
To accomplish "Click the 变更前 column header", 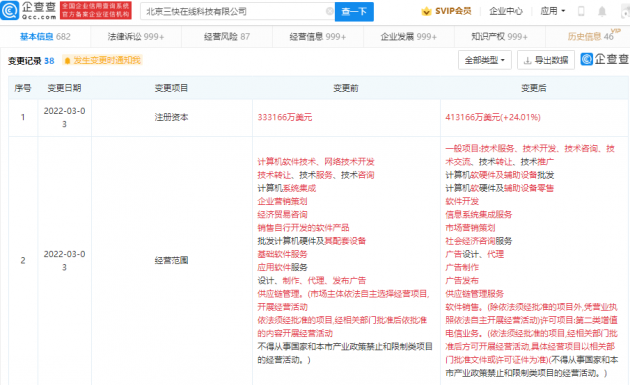I will (346, 88).
